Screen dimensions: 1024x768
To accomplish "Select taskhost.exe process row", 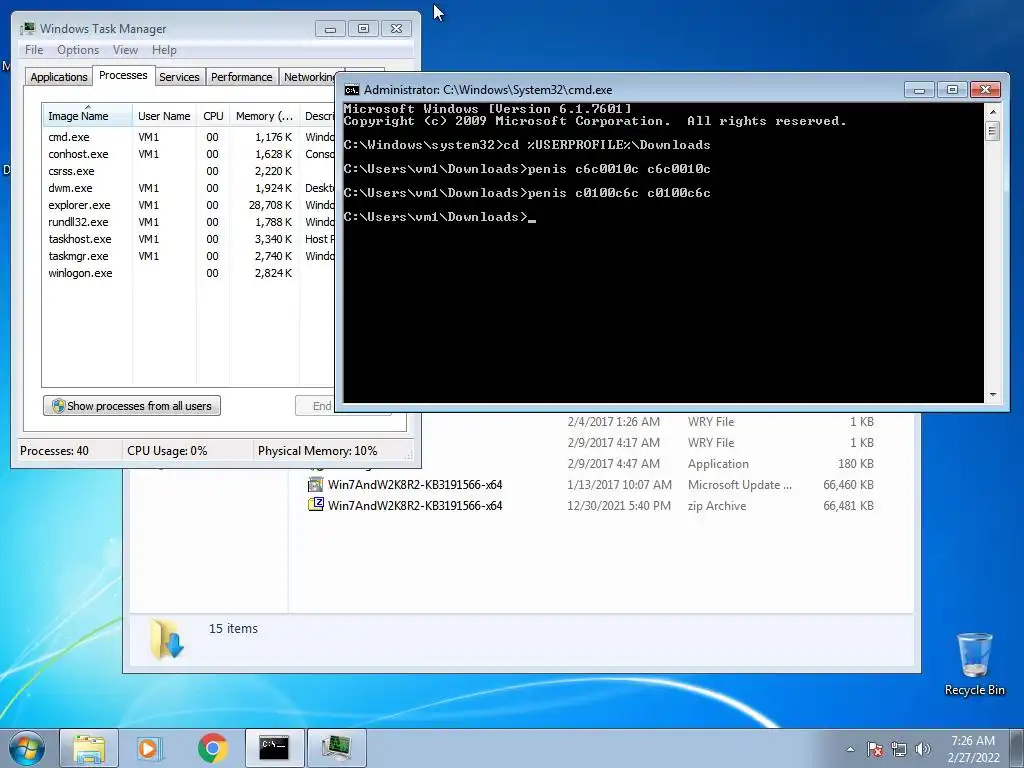I will 188,239.
